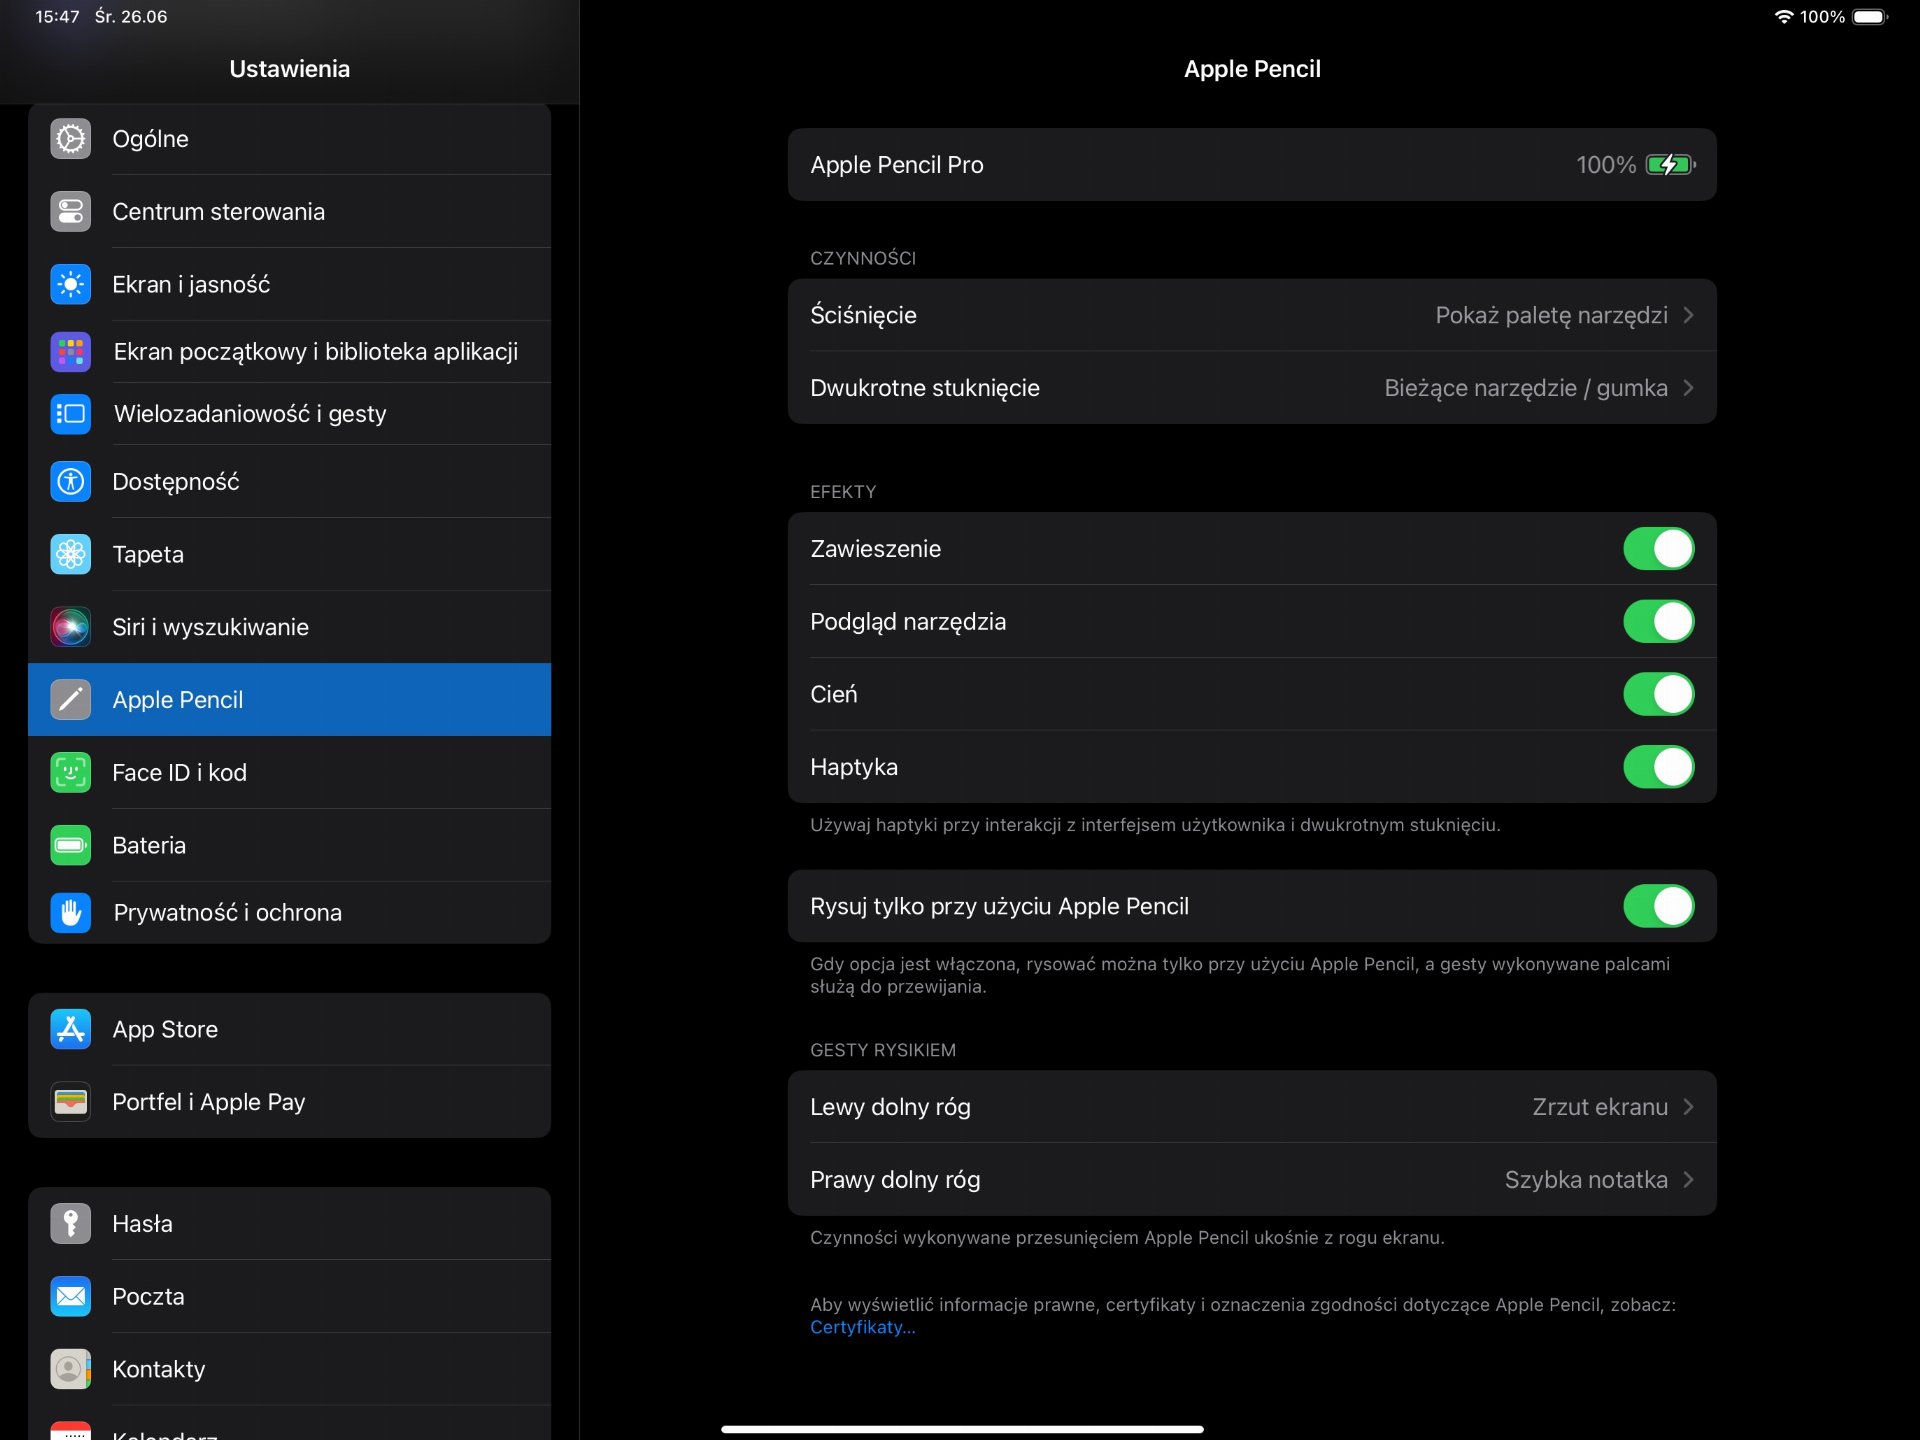Open the Certyfikaty link
Screen dimensions: 1920x1440
coord(862,1327)
